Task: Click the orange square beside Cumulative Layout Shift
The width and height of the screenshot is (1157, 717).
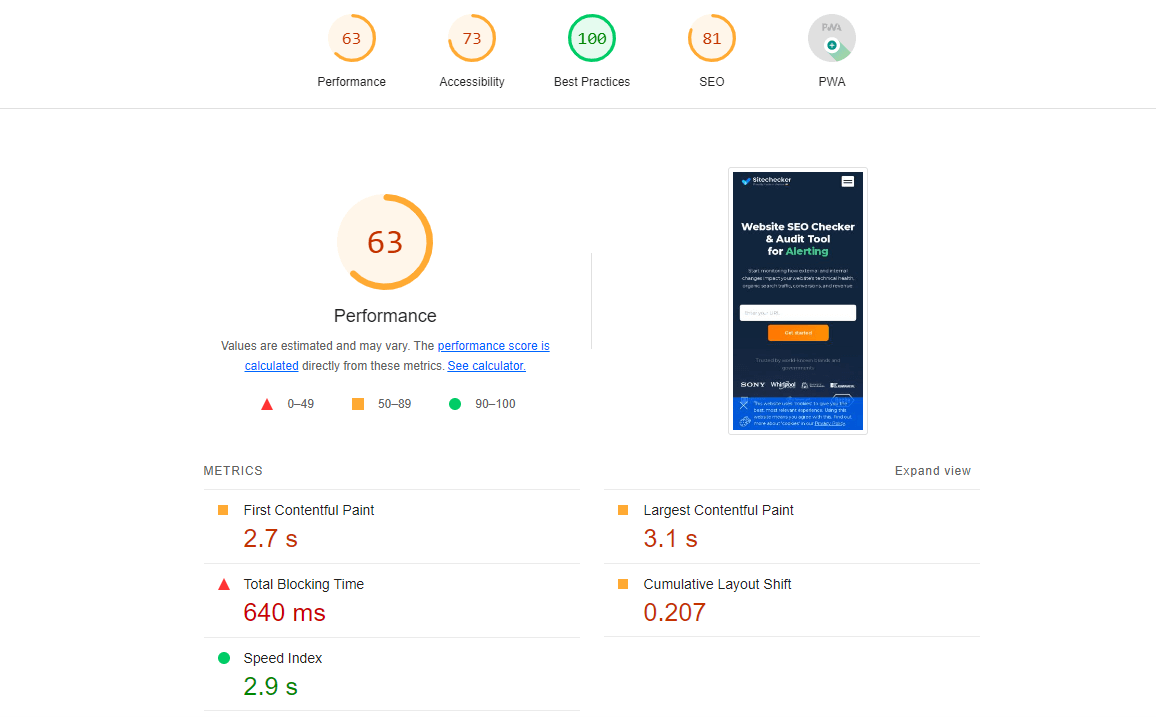Action: 623,583
